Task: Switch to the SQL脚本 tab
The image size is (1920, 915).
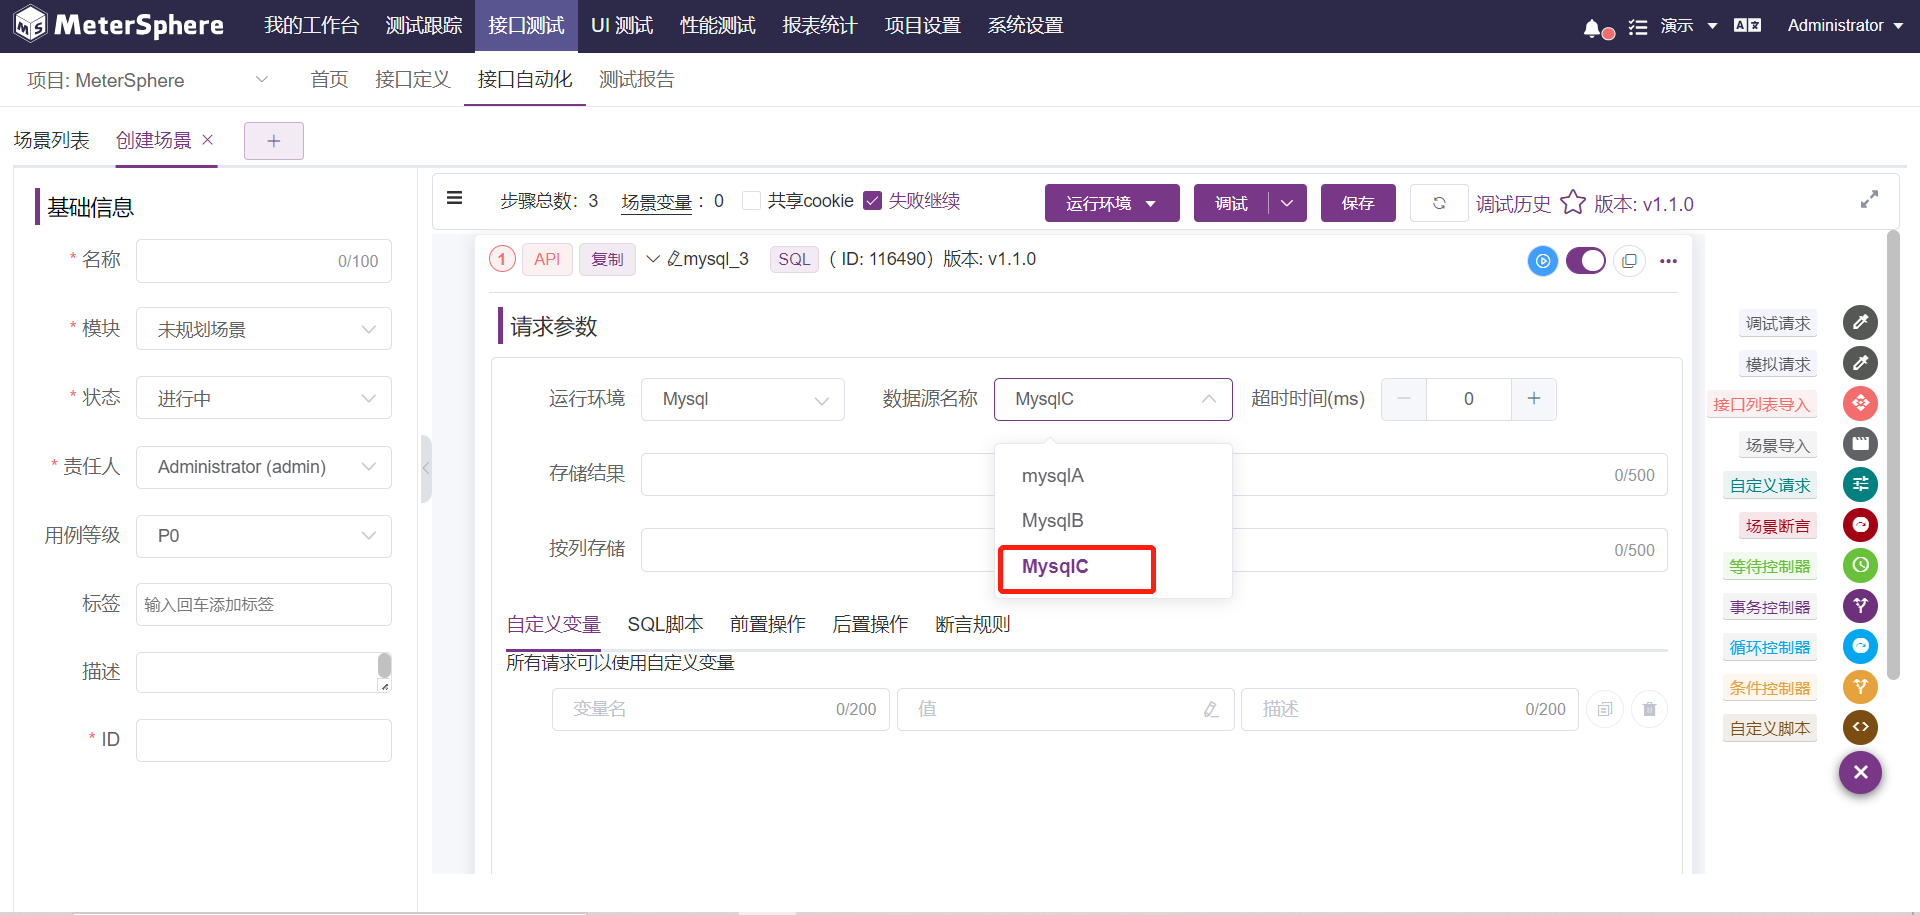Action: pos(665,624)
